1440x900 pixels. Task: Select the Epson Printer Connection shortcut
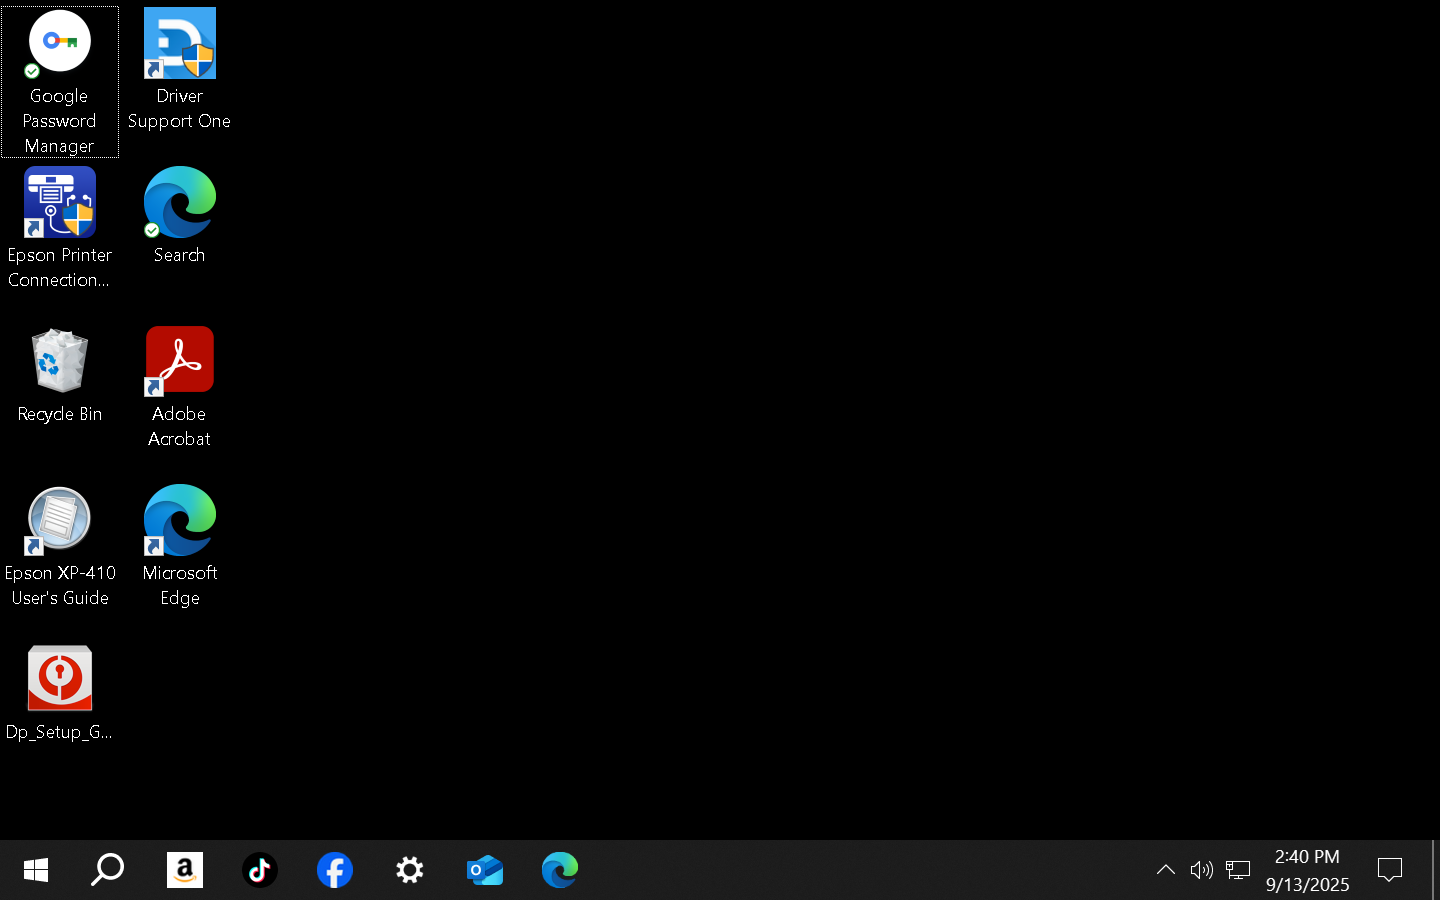pos(60,229)
